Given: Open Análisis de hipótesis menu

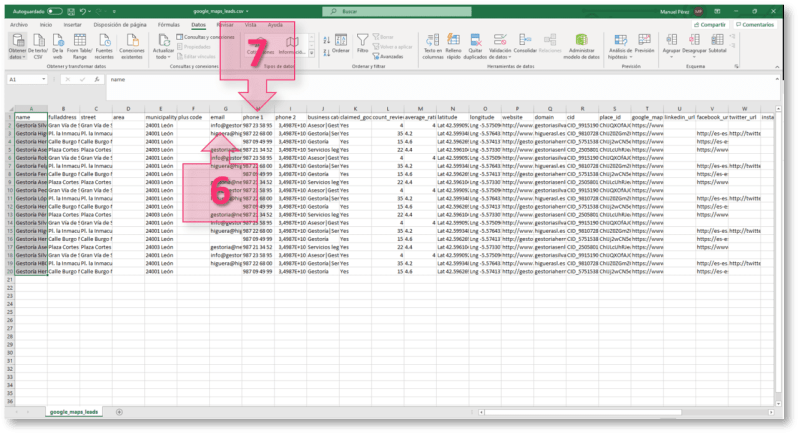Looking at the screenshot, I should click(620, 46).
